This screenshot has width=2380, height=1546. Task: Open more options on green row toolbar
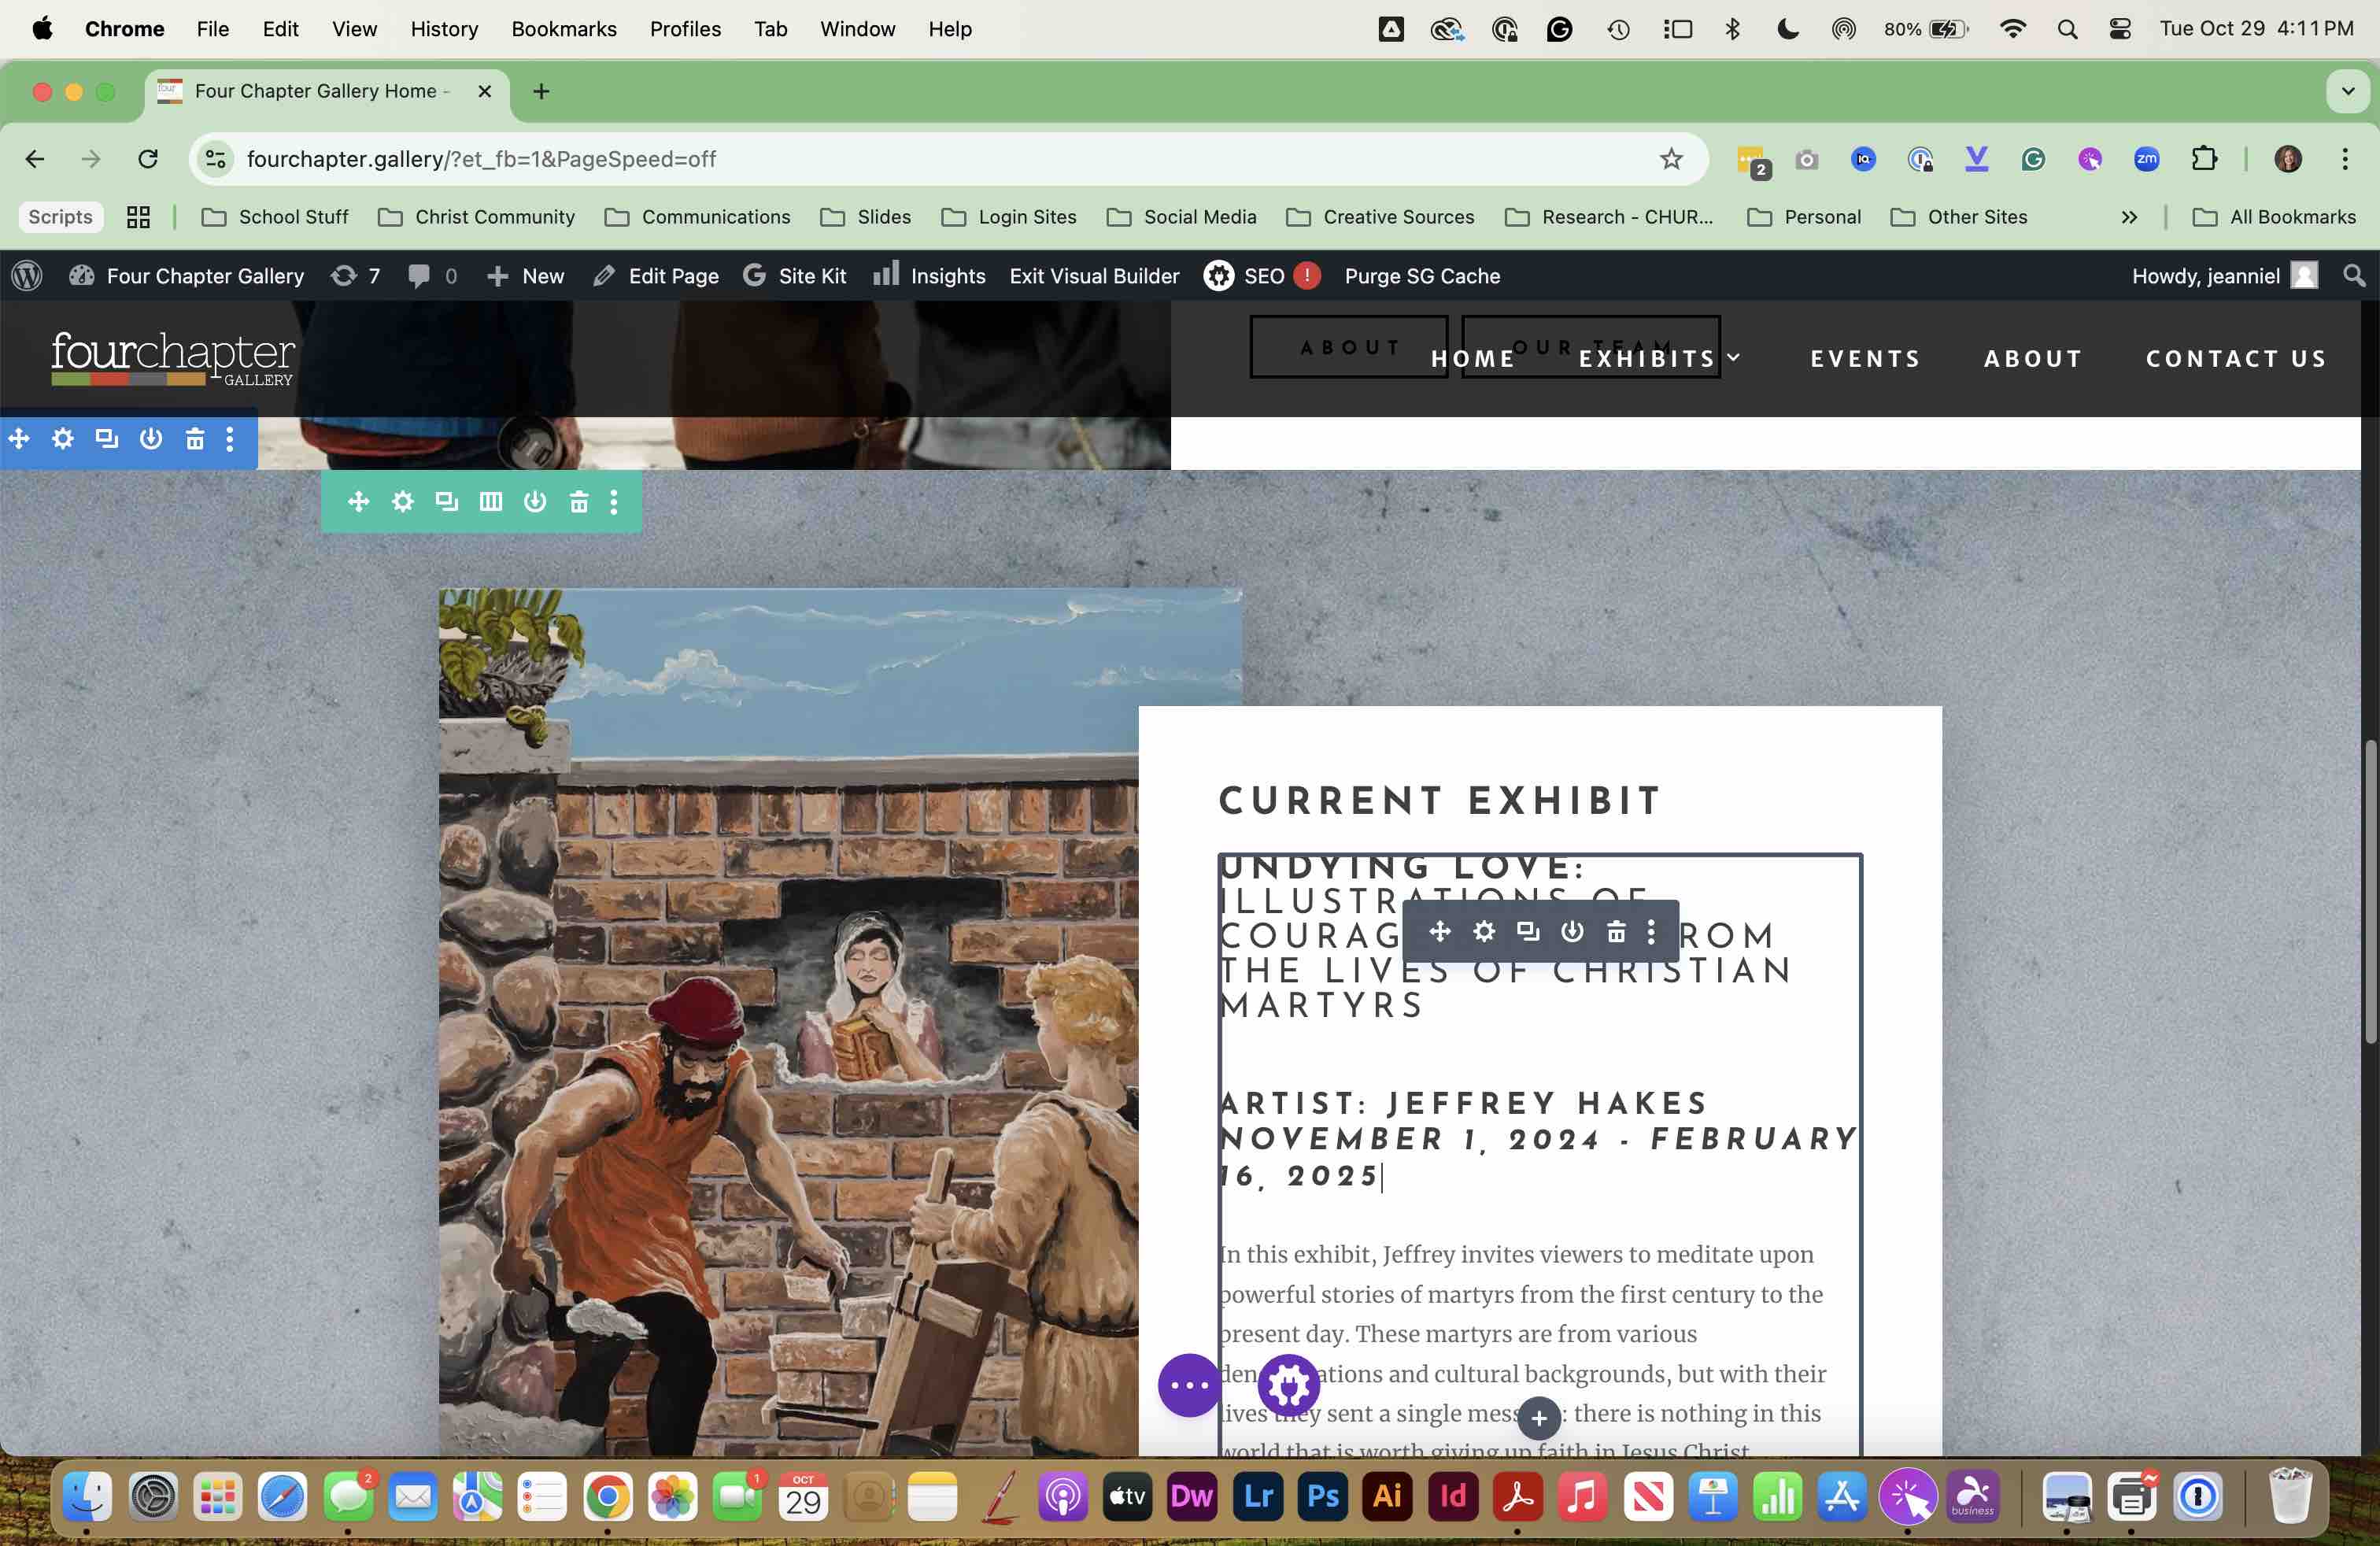614,501
